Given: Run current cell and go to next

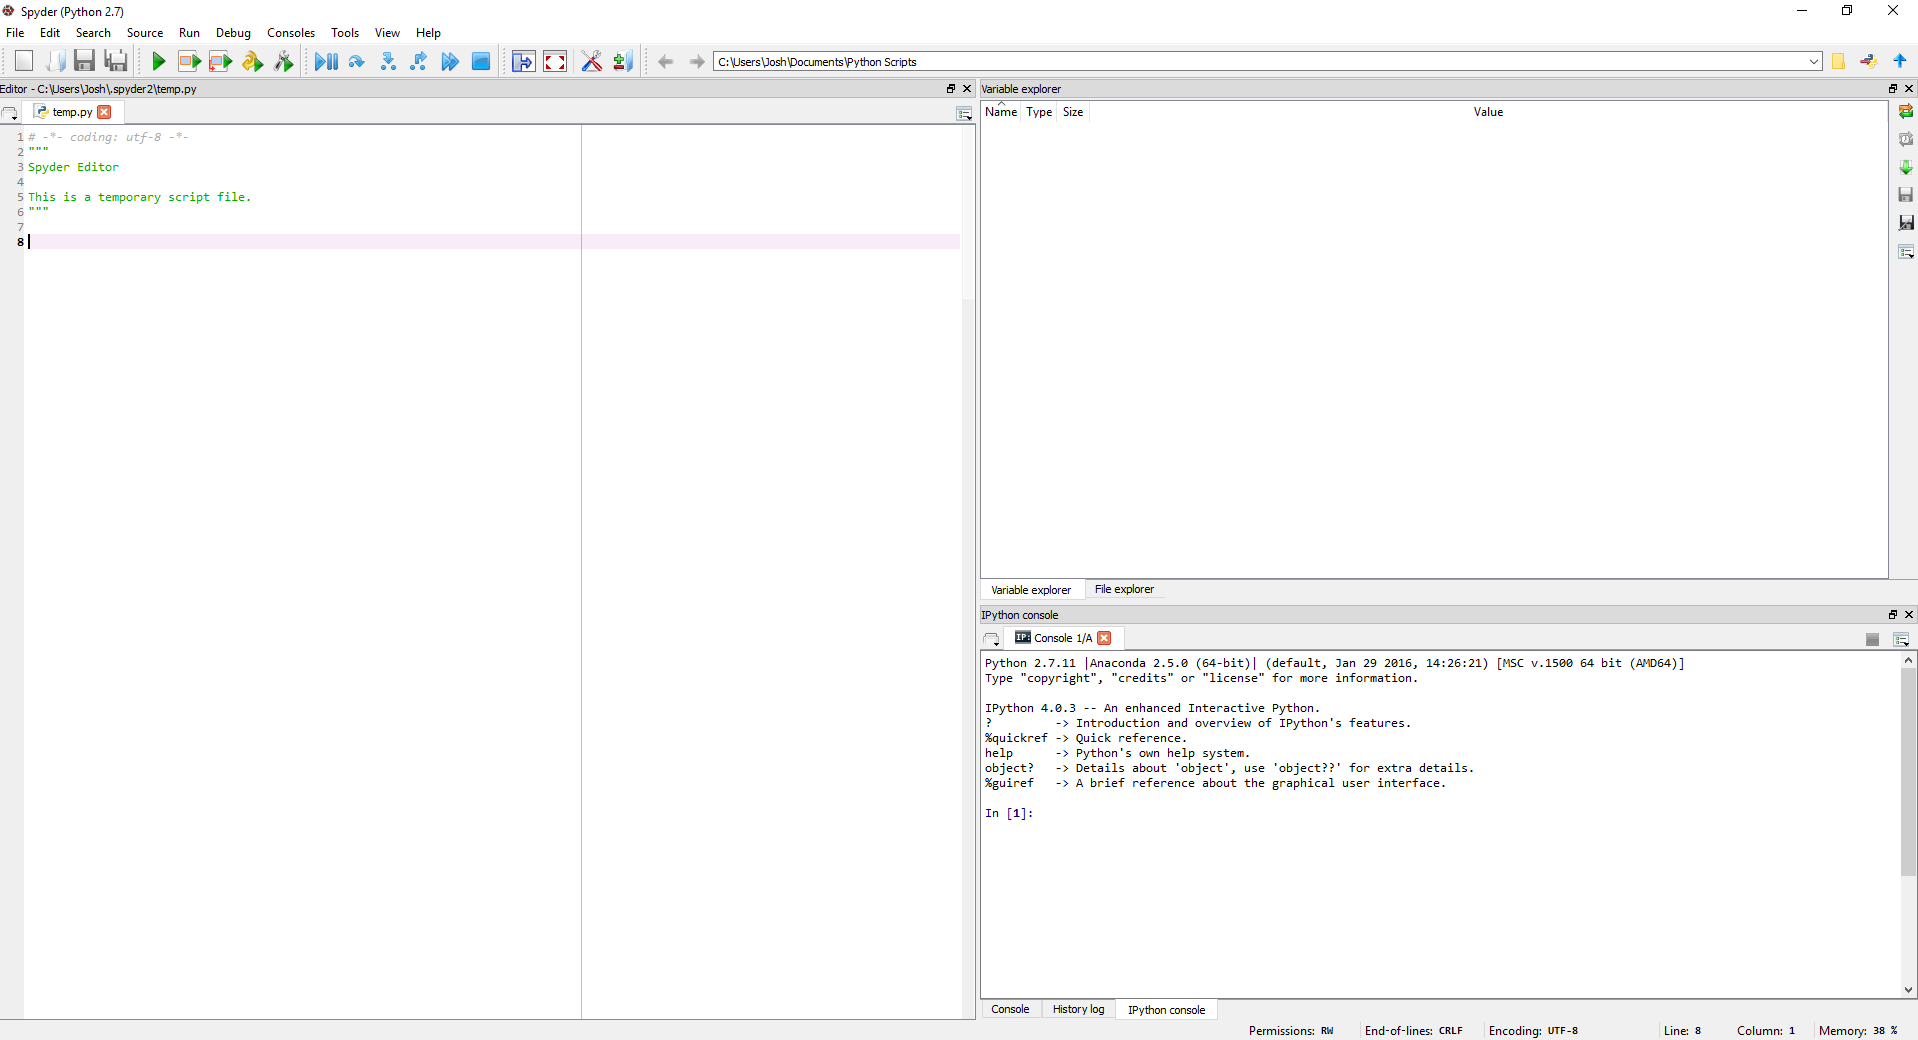Looking at the screenshot, I should pos(221,61).
